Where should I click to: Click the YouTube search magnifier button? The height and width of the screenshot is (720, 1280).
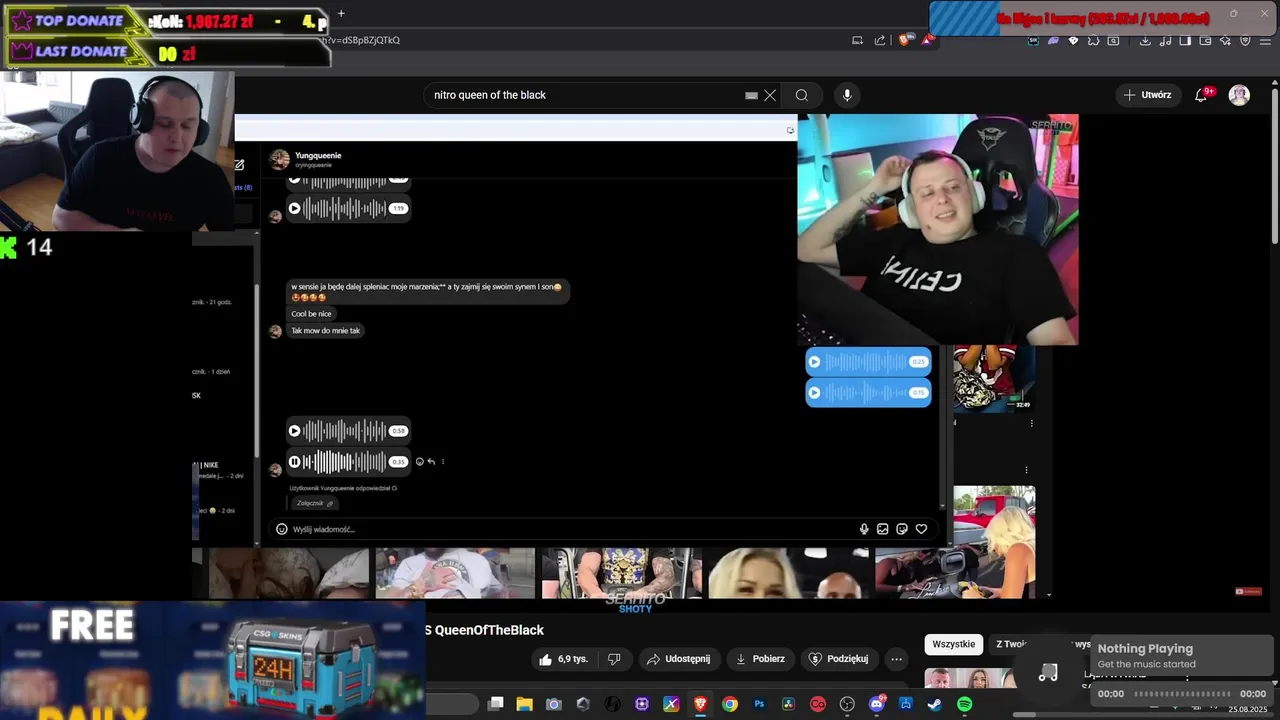point(802,95)
